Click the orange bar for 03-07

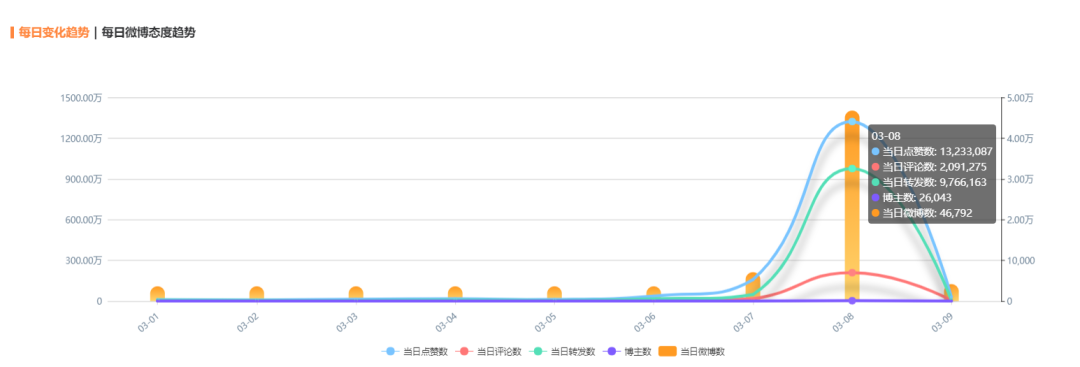coord(753,287)
